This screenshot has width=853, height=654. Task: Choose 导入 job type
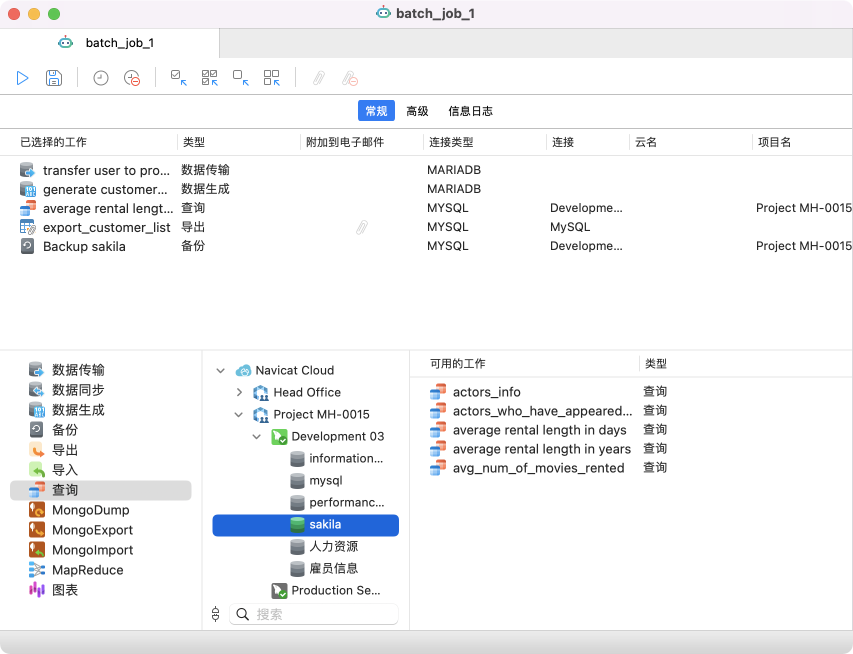101,470
